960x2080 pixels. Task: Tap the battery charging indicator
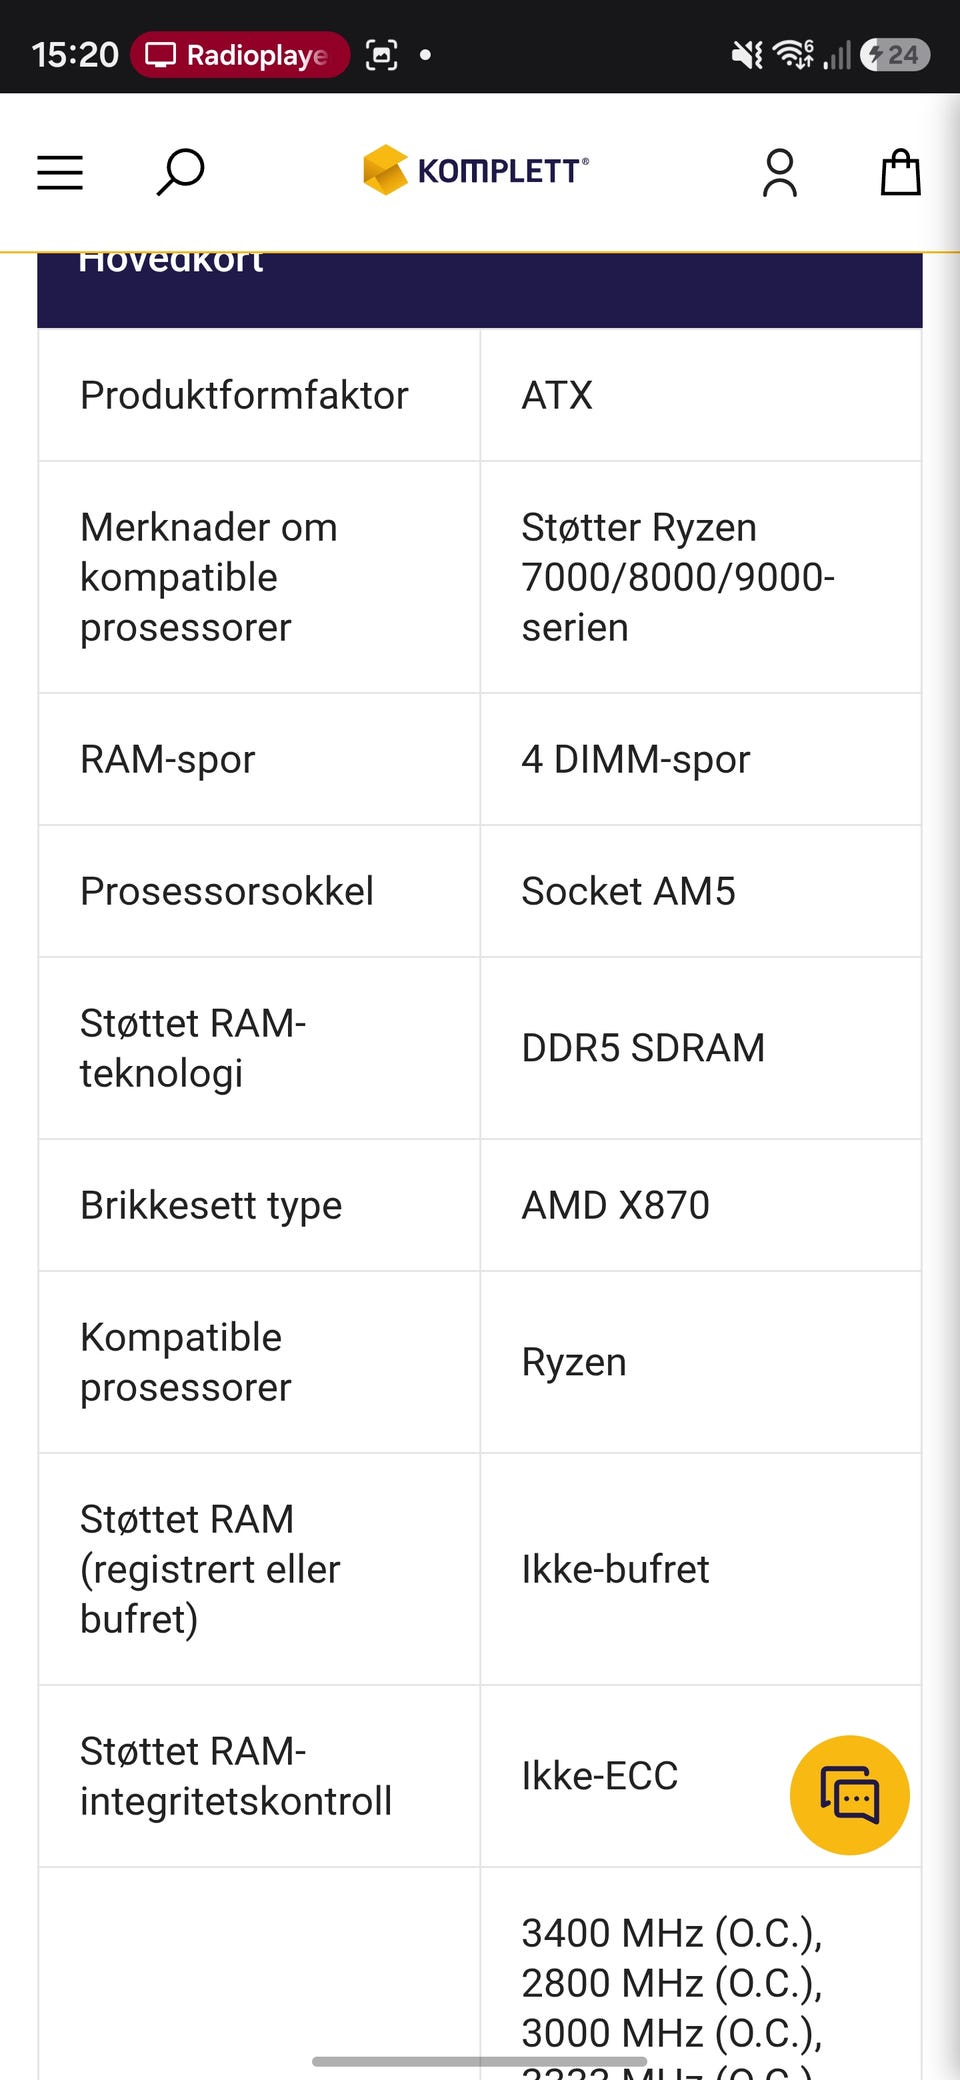895,54
